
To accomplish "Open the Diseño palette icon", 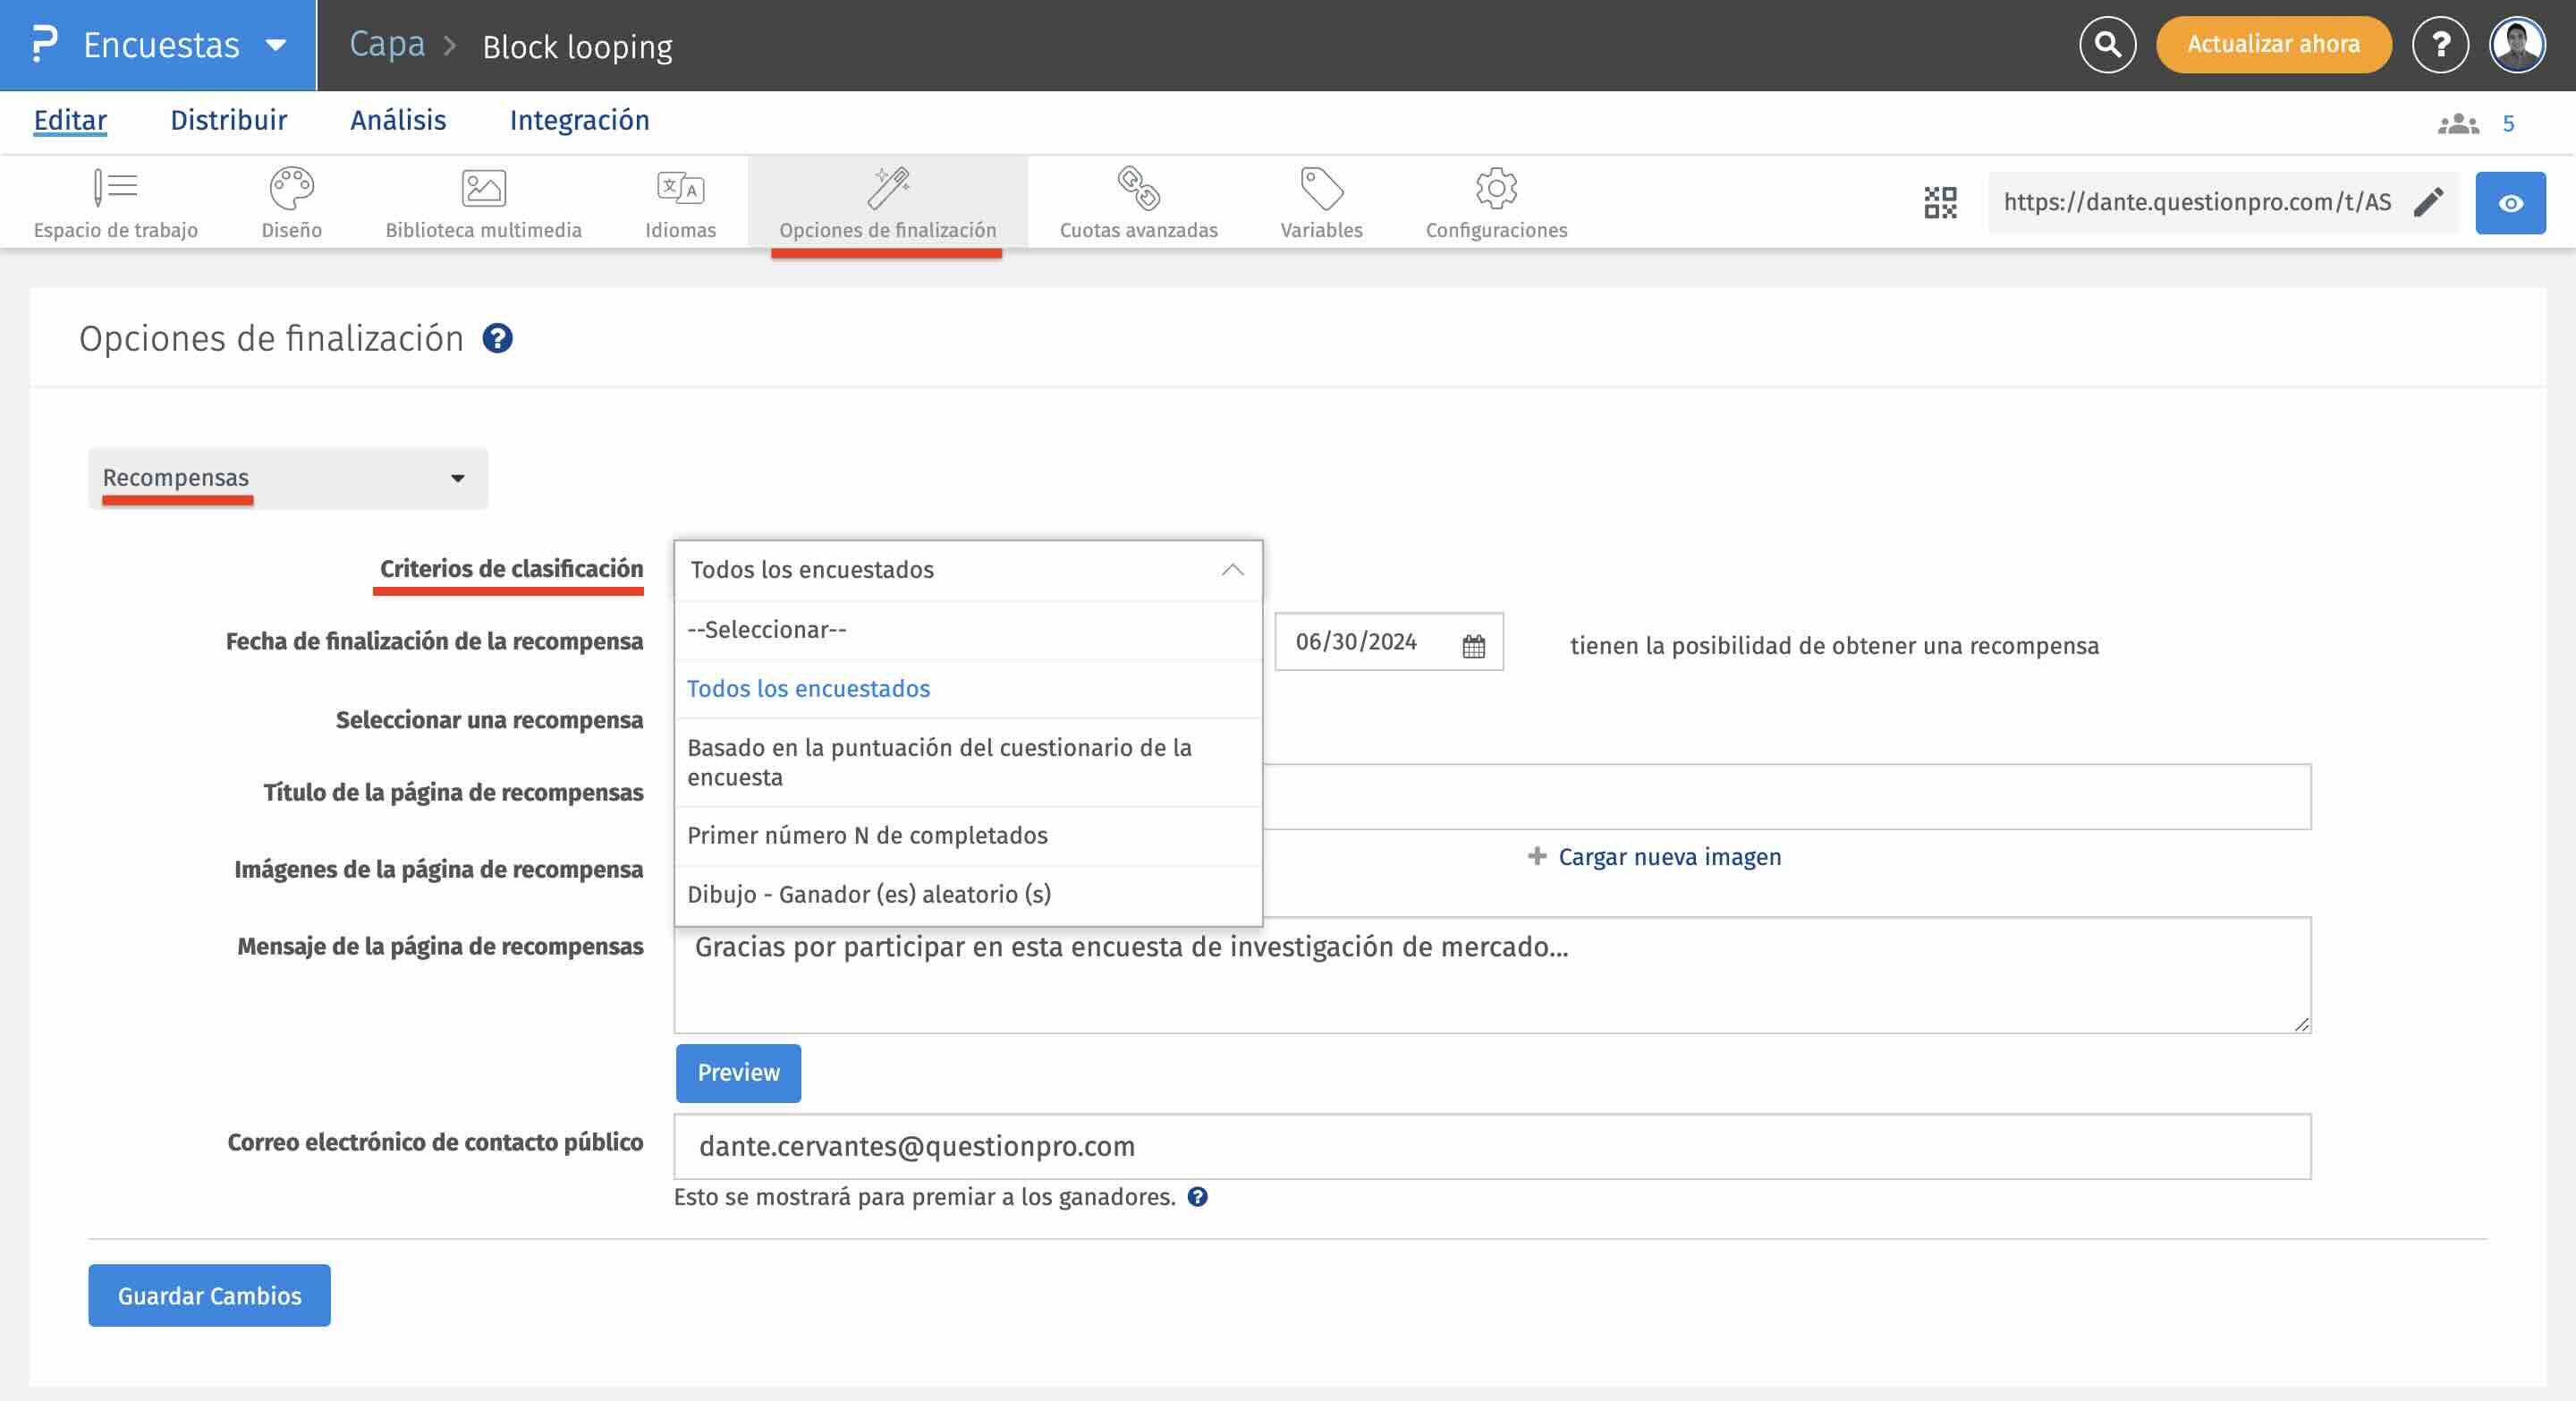I will click(x=291, y=188).
